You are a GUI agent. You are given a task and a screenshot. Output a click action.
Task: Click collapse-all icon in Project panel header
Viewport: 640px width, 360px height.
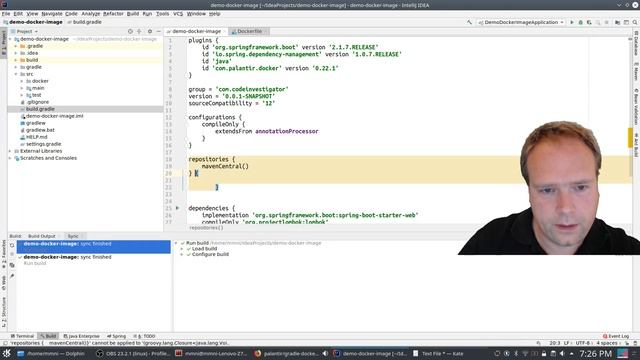(x=139, y=31)
